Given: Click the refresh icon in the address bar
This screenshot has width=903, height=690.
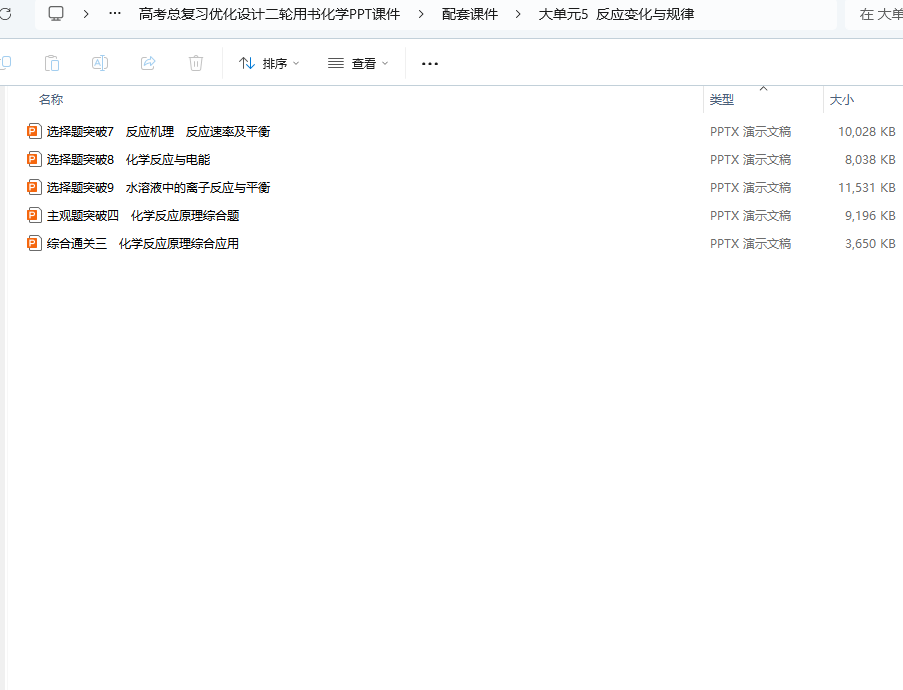Looking at the screenshot, I should click(5, 14).
